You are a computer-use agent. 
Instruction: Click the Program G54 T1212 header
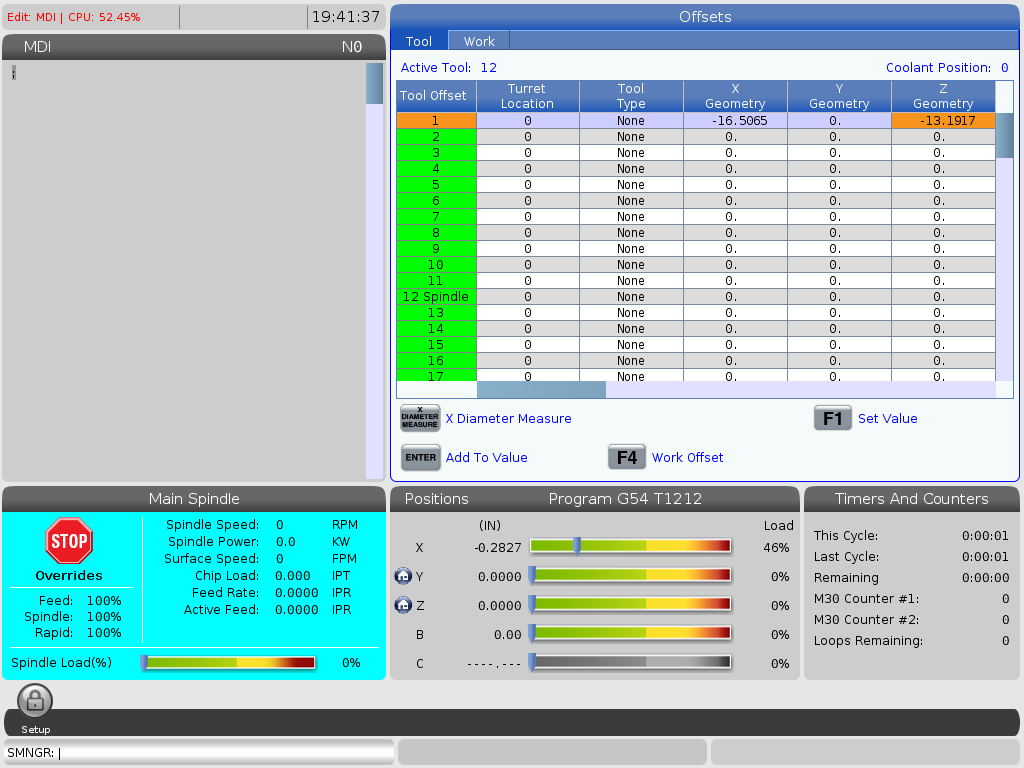(x=625, y=499)
